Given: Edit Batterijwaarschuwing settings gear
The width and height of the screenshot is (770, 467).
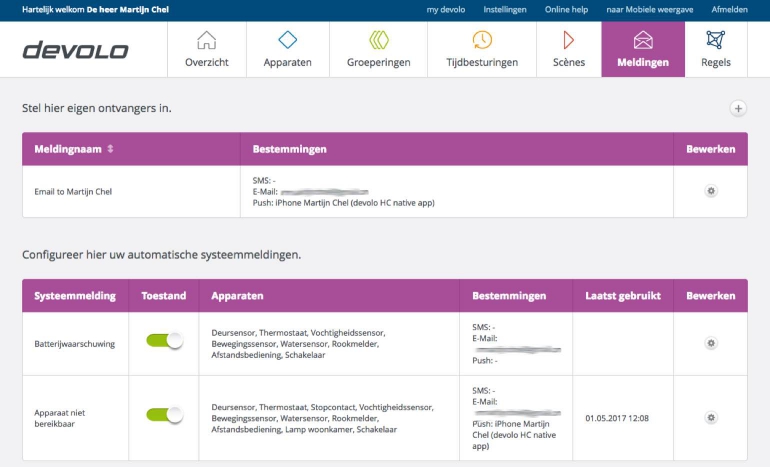Looking at the screenshot, I should click(x=711, y=343).
